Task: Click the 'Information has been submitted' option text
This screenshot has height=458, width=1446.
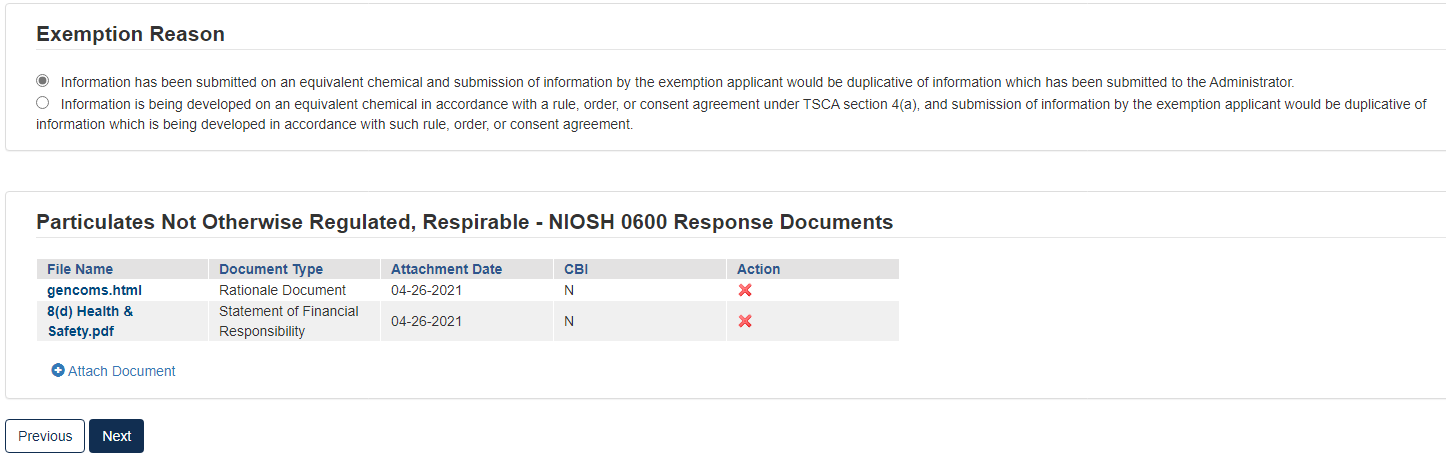Action: 677,82
